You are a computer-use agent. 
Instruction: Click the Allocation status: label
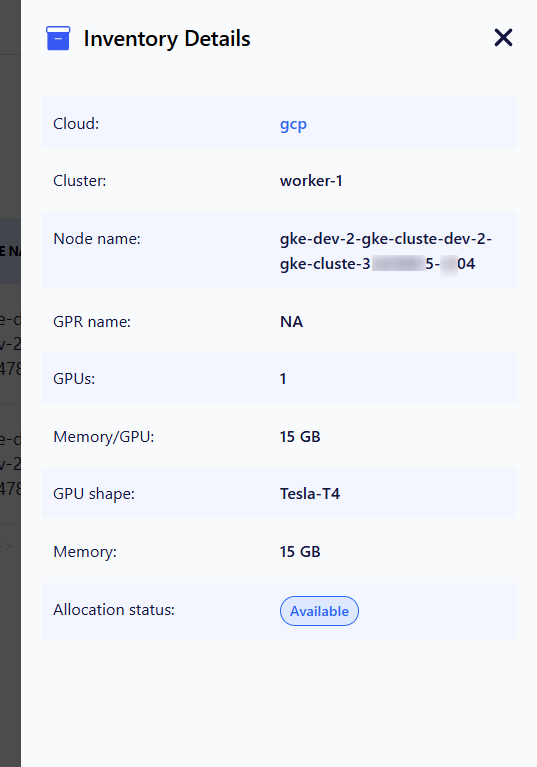(114, 610)
